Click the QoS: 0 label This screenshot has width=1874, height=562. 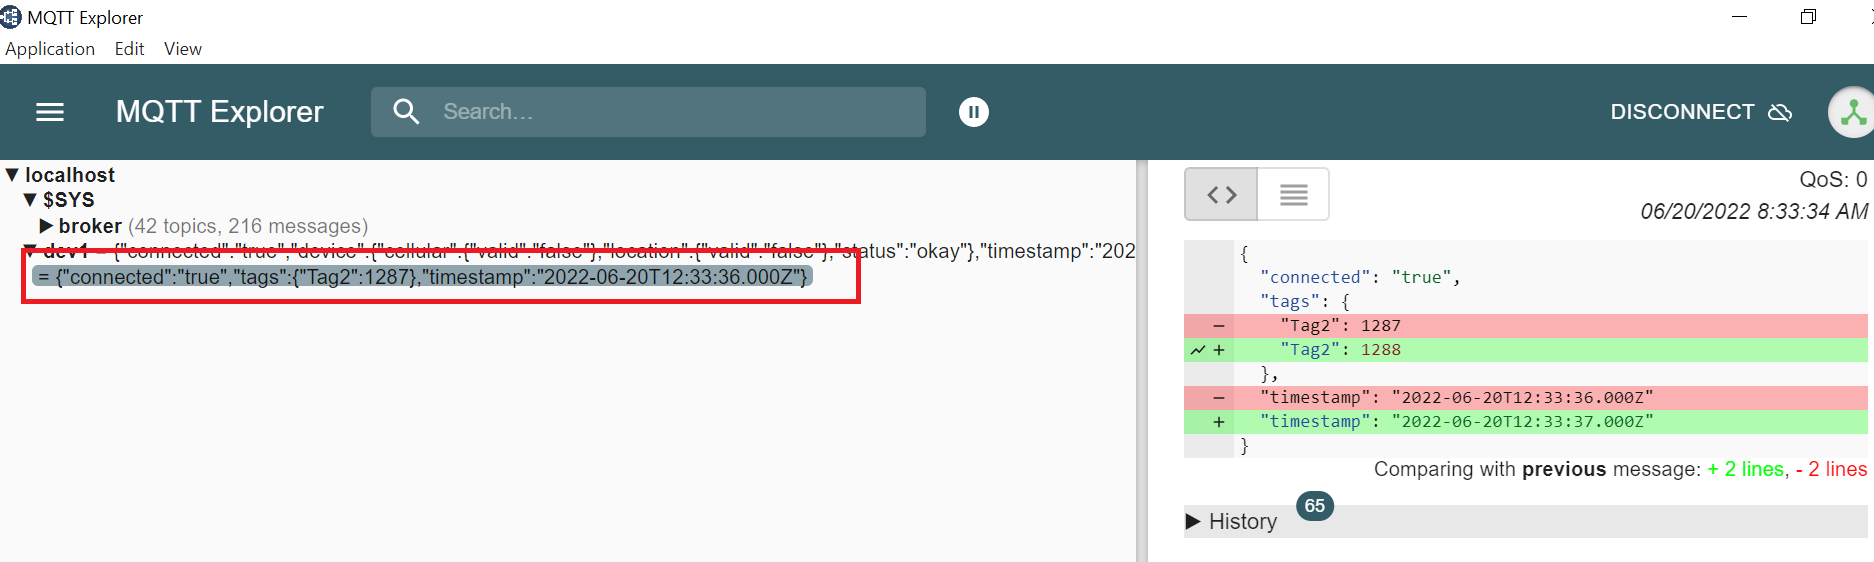tap(1833, 180)
